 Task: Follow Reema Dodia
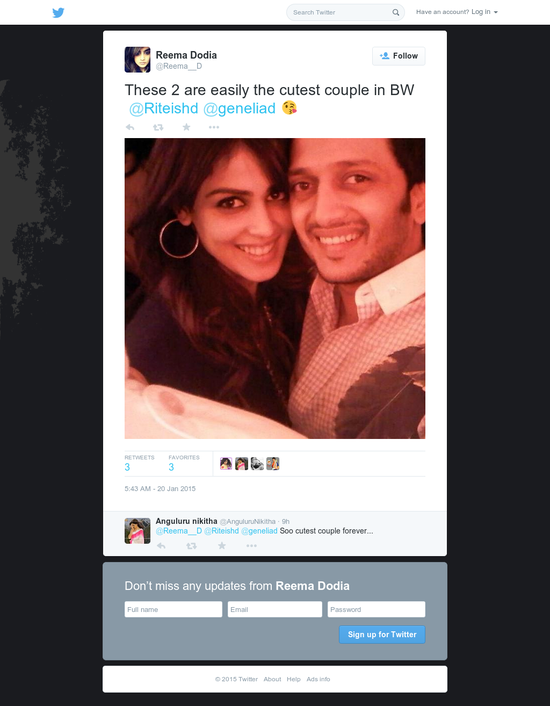tap(399, 56)
